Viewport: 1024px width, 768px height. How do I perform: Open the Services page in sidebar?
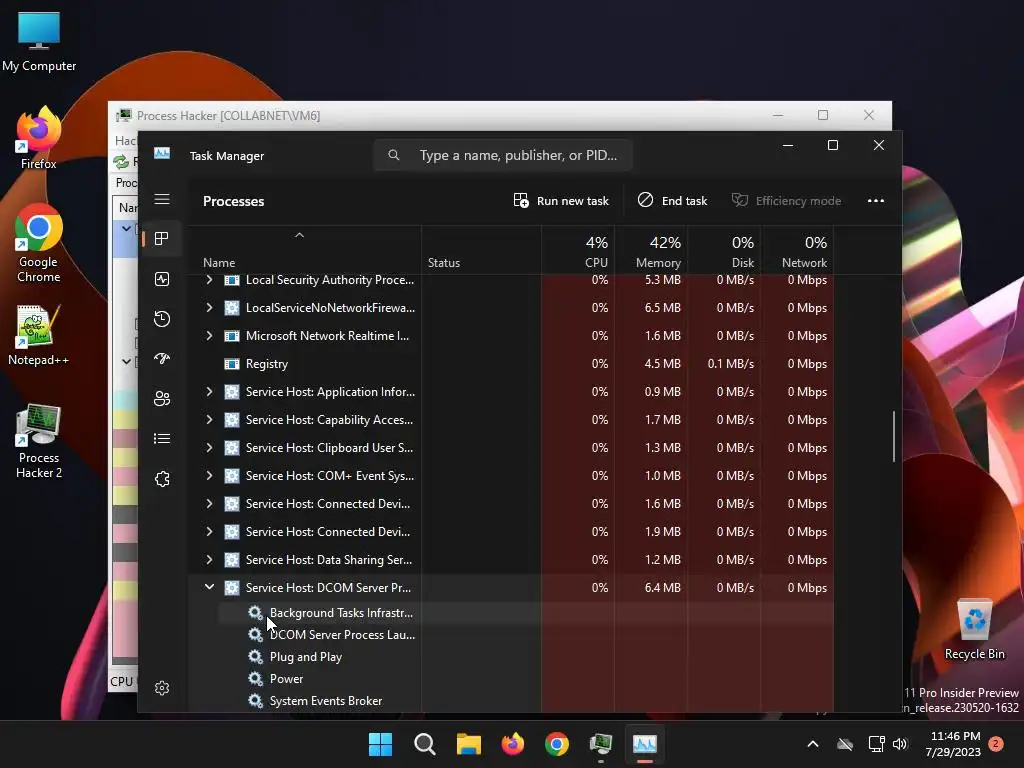pyautogui.click(x=162, y=479)
